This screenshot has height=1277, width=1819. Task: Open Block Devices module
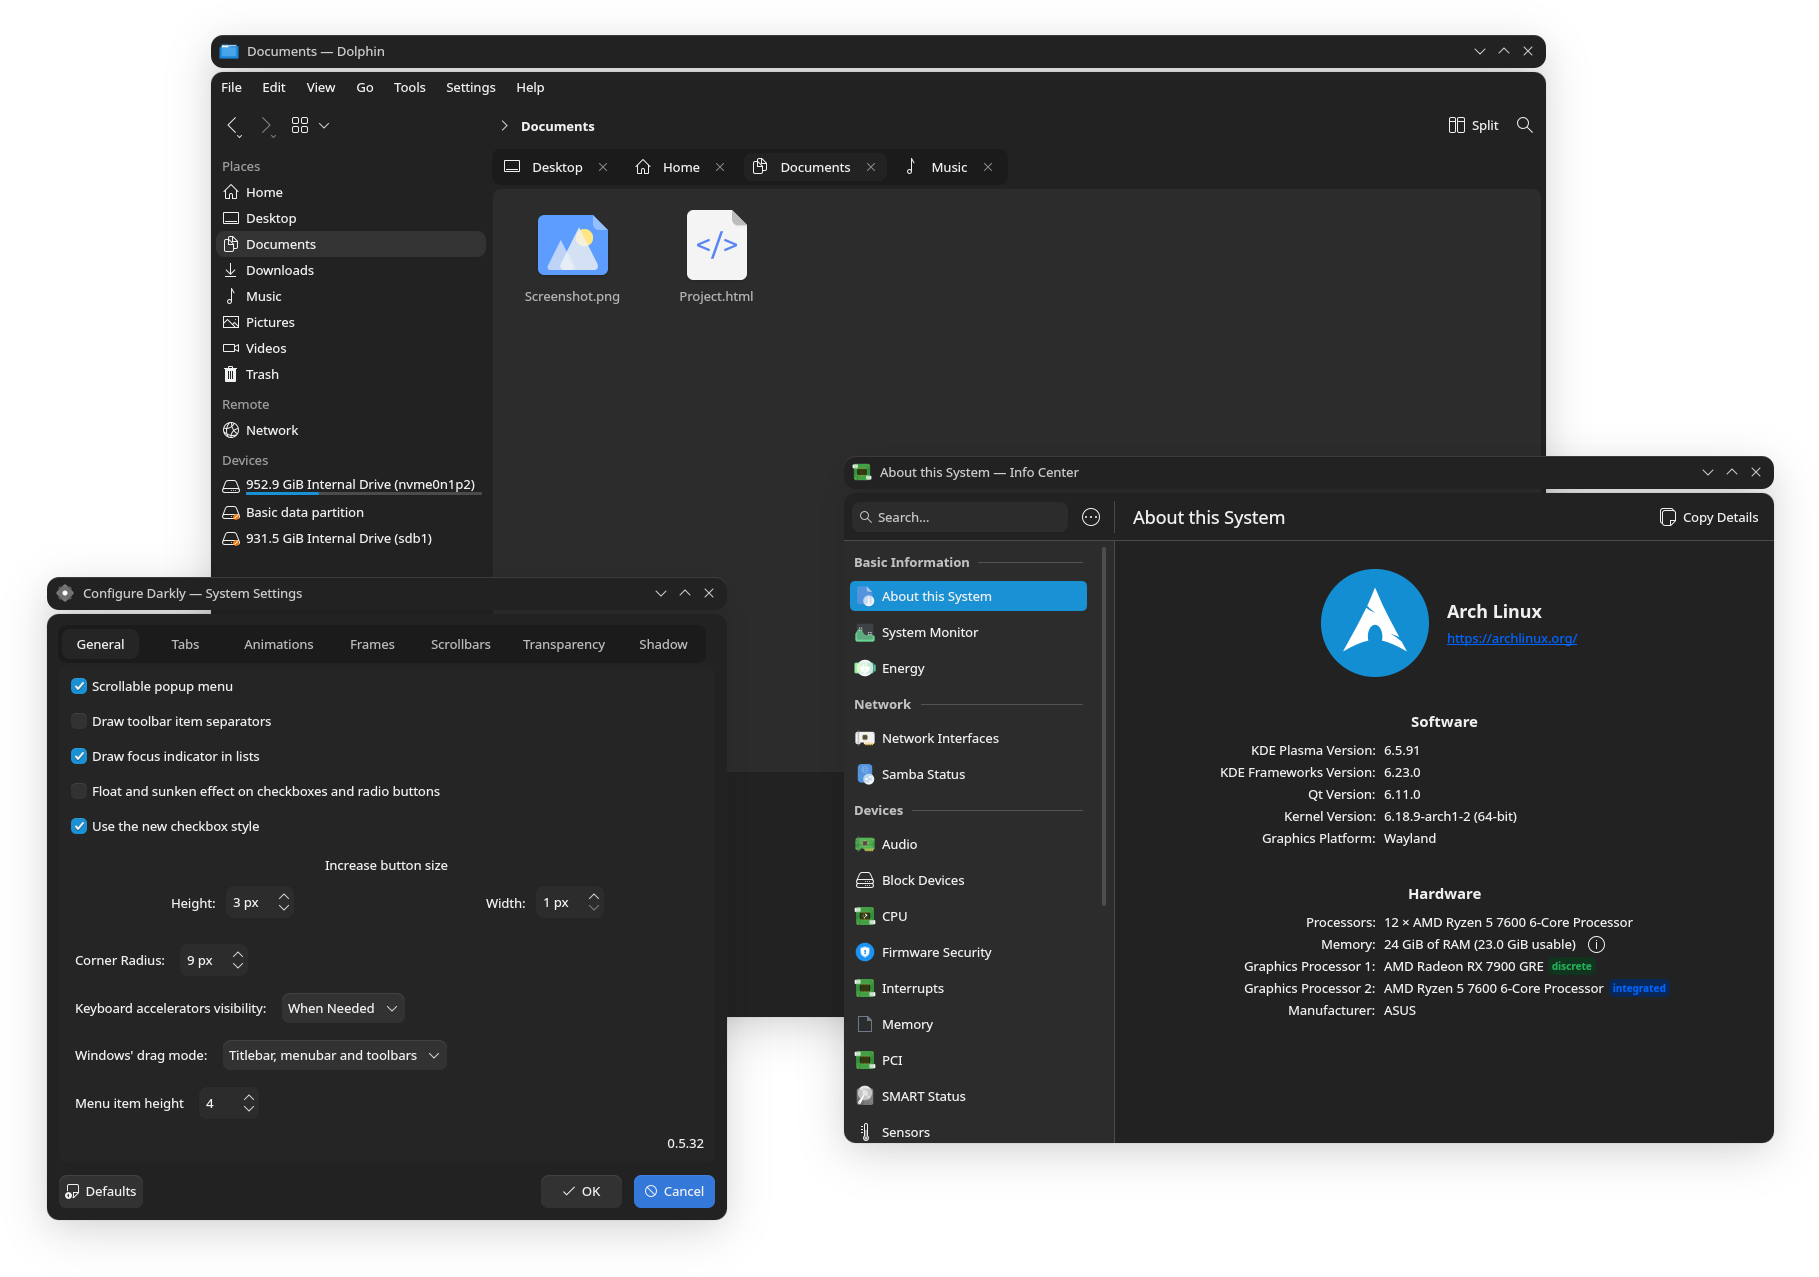[x=968, y=880]
